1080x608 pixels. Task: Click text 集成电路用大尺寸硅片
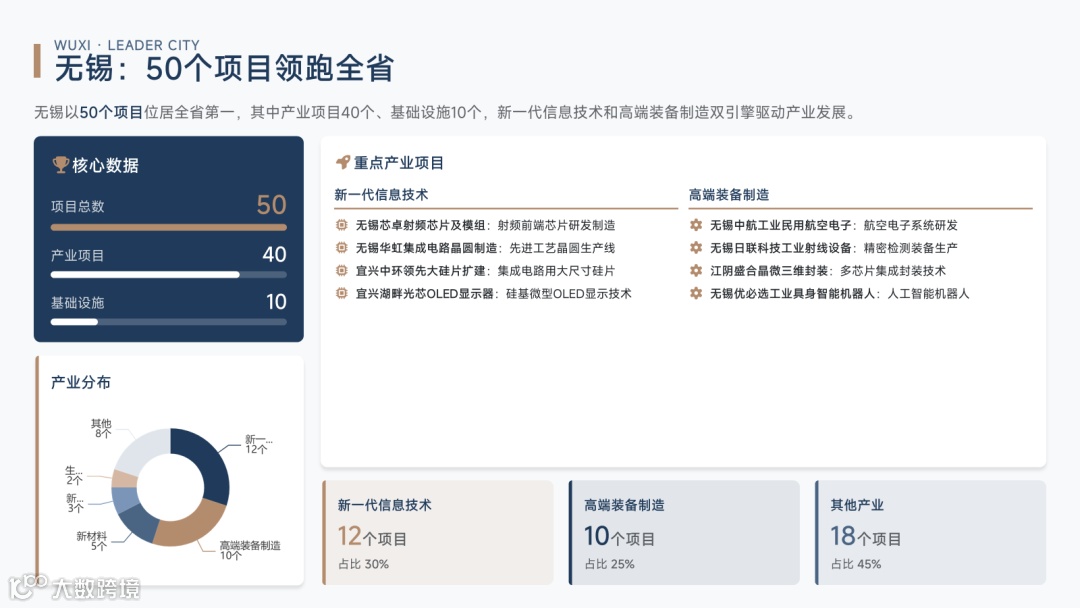click(556, 271)
